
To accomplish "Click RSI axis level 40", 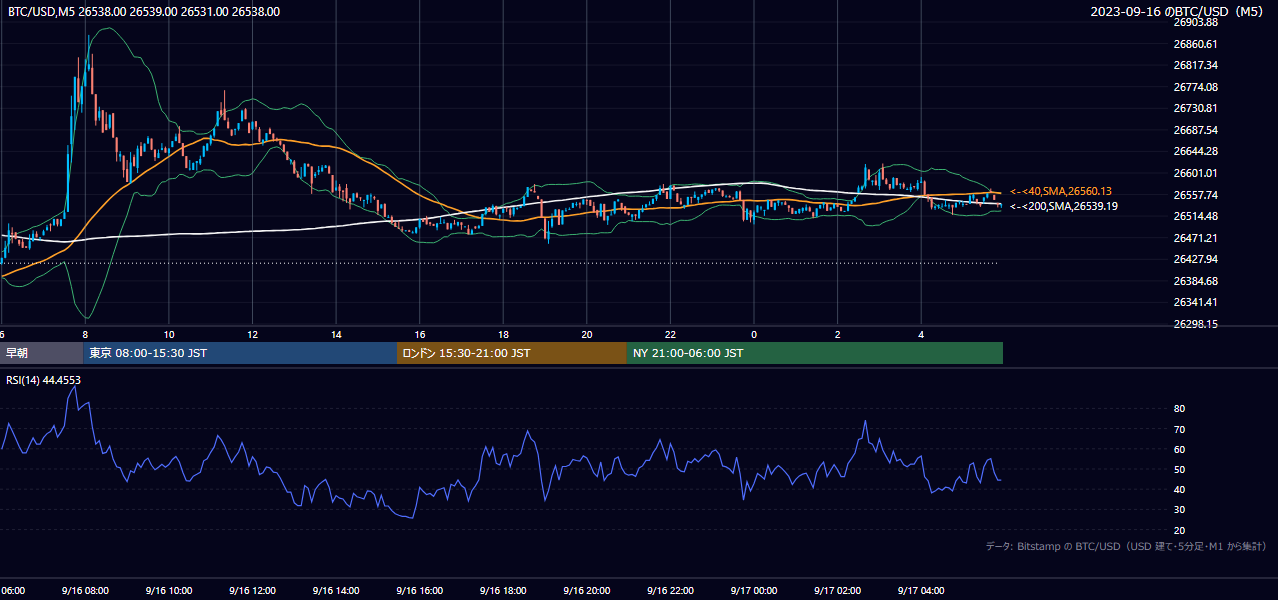I will point(1179,489).
